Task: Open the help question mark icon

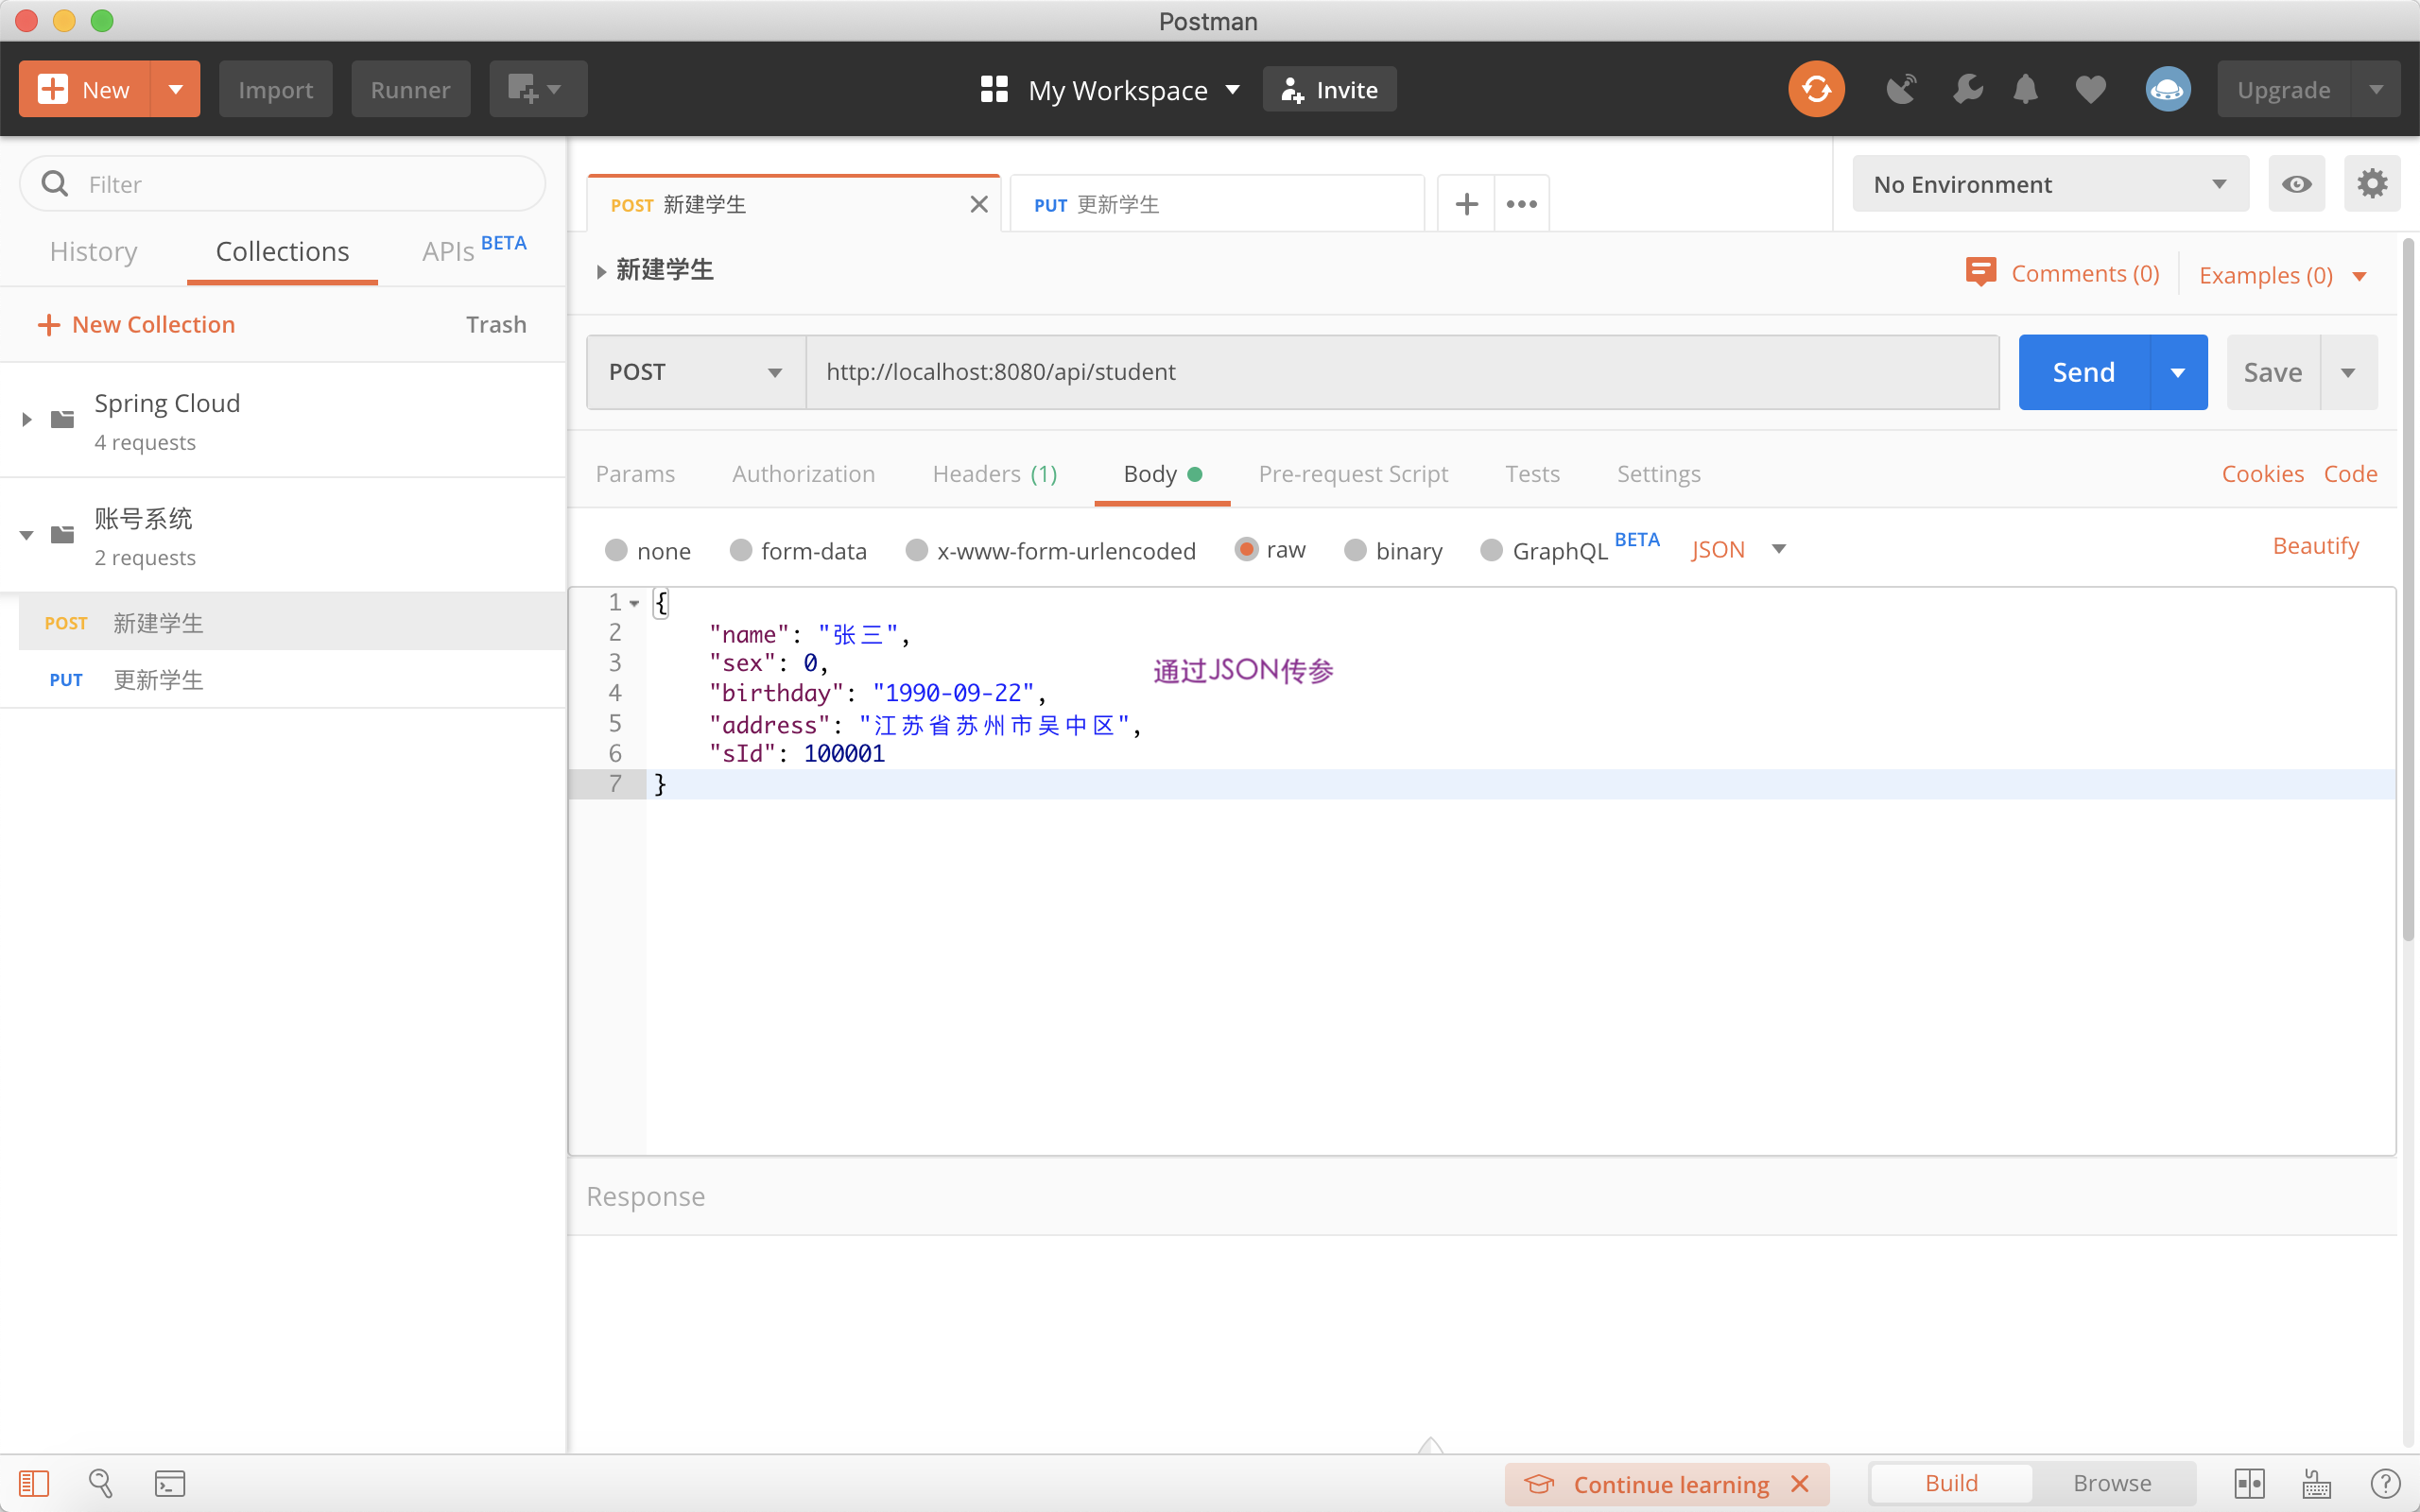Action: [x=2384, y=1483]
